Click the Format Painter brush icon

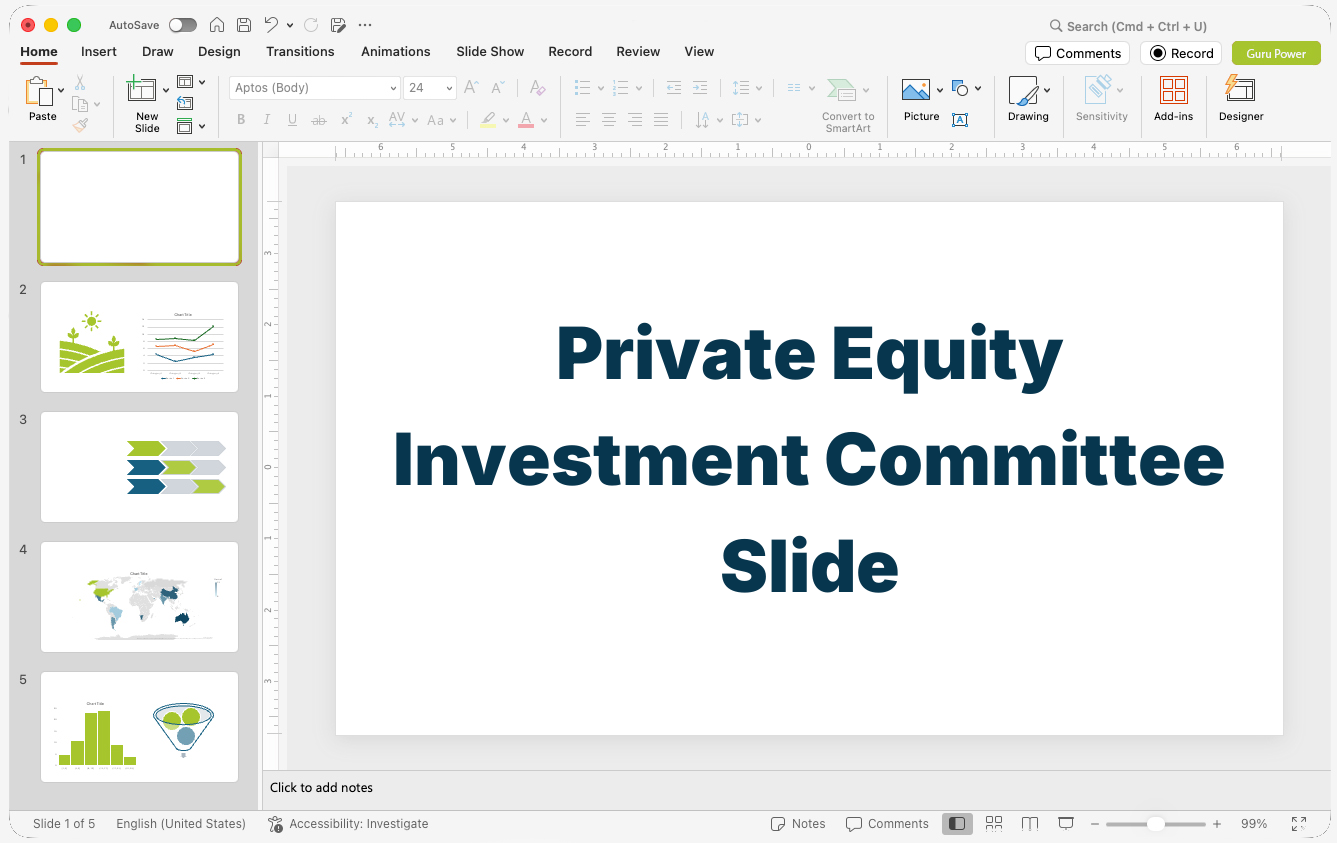(x=80, y=125)
